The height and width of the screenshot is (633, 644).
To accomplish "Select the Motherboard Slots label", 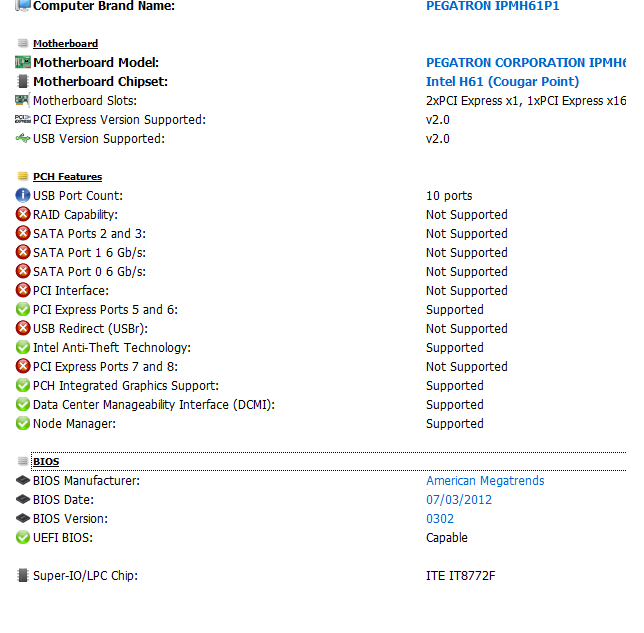I will [85, 101].
